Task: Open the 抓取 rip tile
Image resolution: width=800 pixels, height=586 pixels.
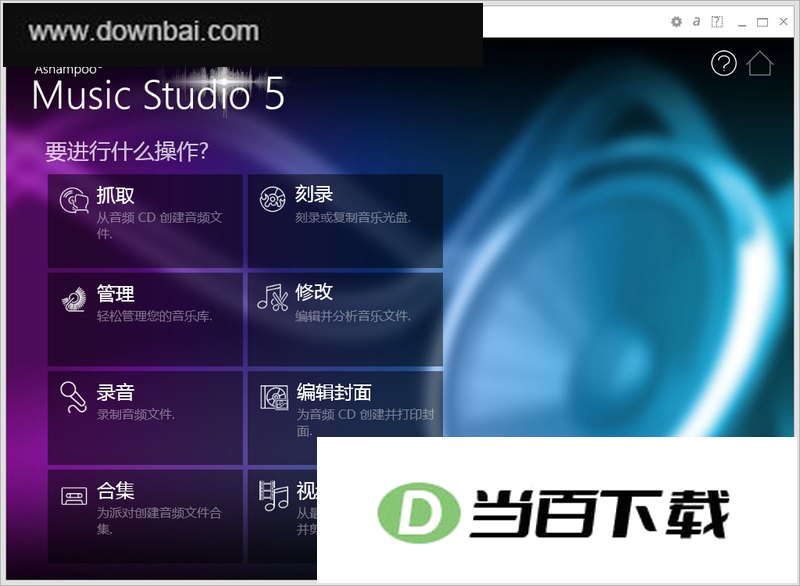Action: pyautogui.click(x=145, y=220)
